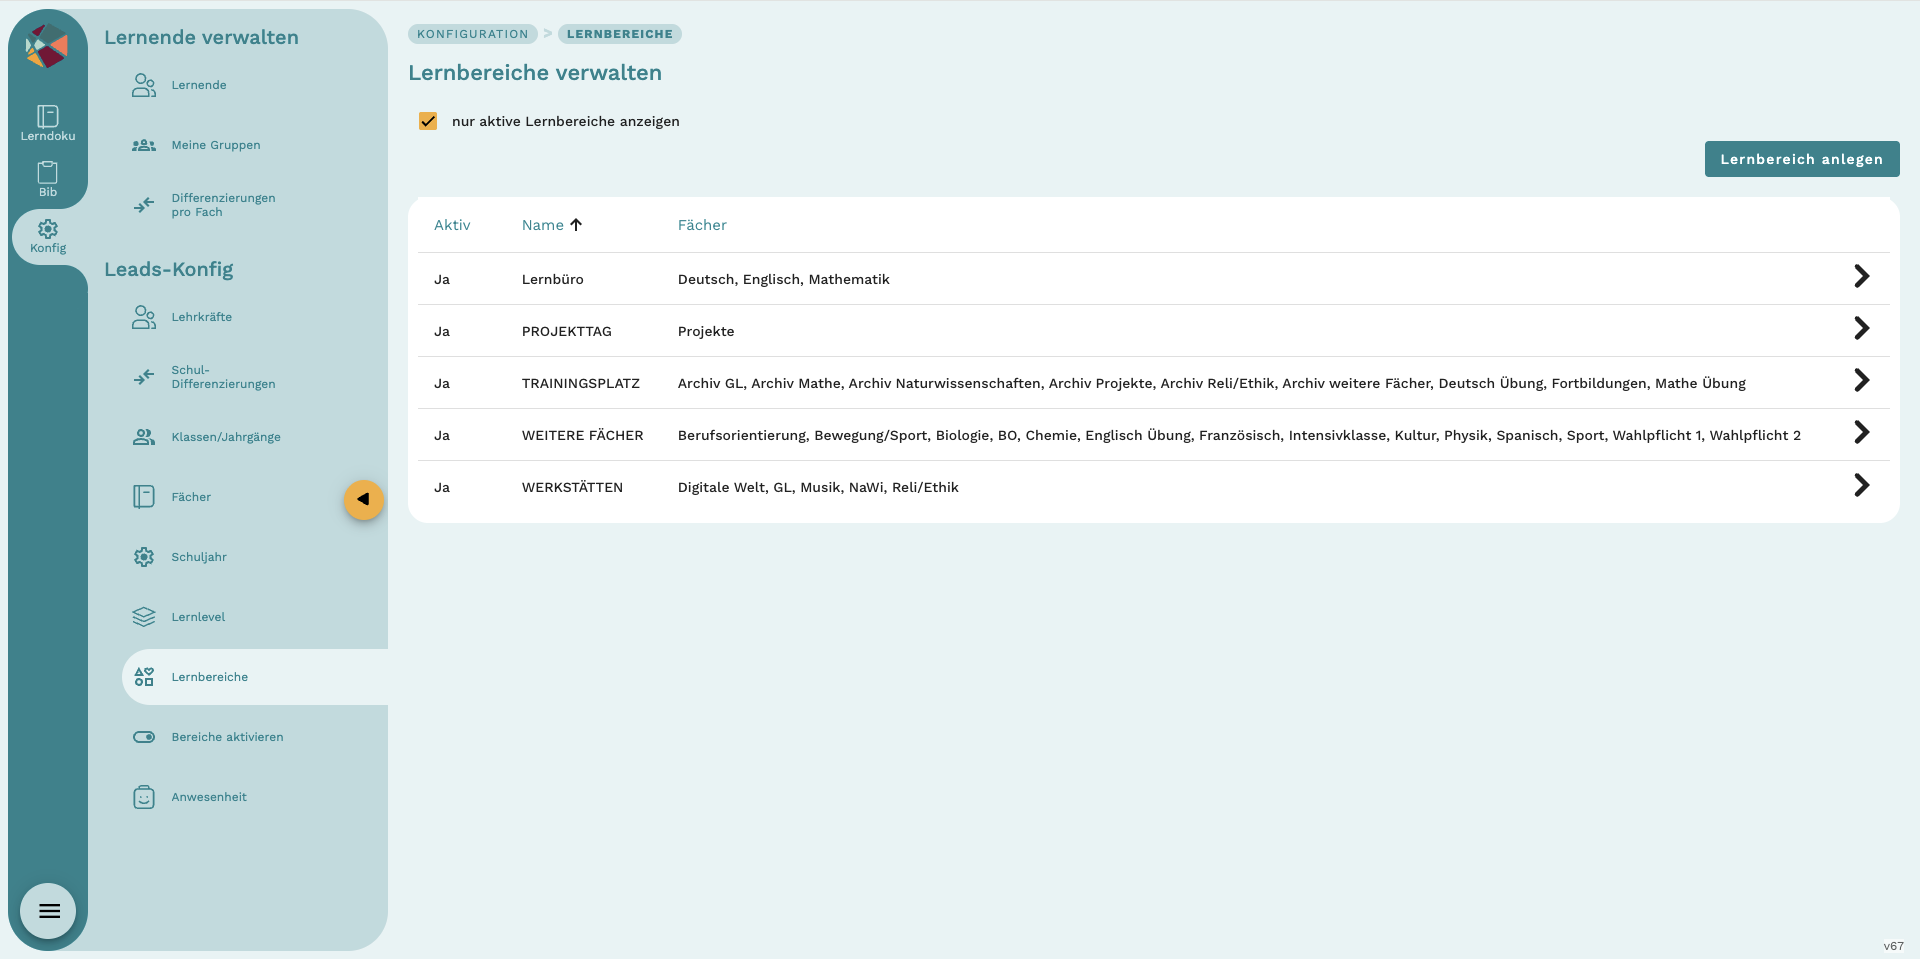Collapse sidebar with orange arrow button
Image resolution: width=1920 pixels, height=959 pixels.
pos(363,499)
